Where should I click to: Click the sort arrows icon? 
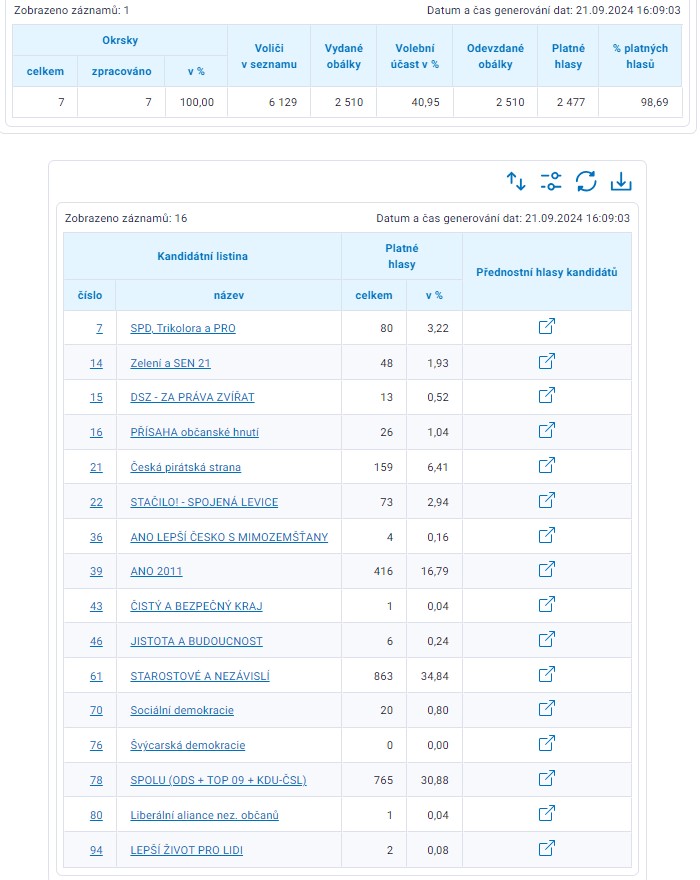[x=516, y=181]
